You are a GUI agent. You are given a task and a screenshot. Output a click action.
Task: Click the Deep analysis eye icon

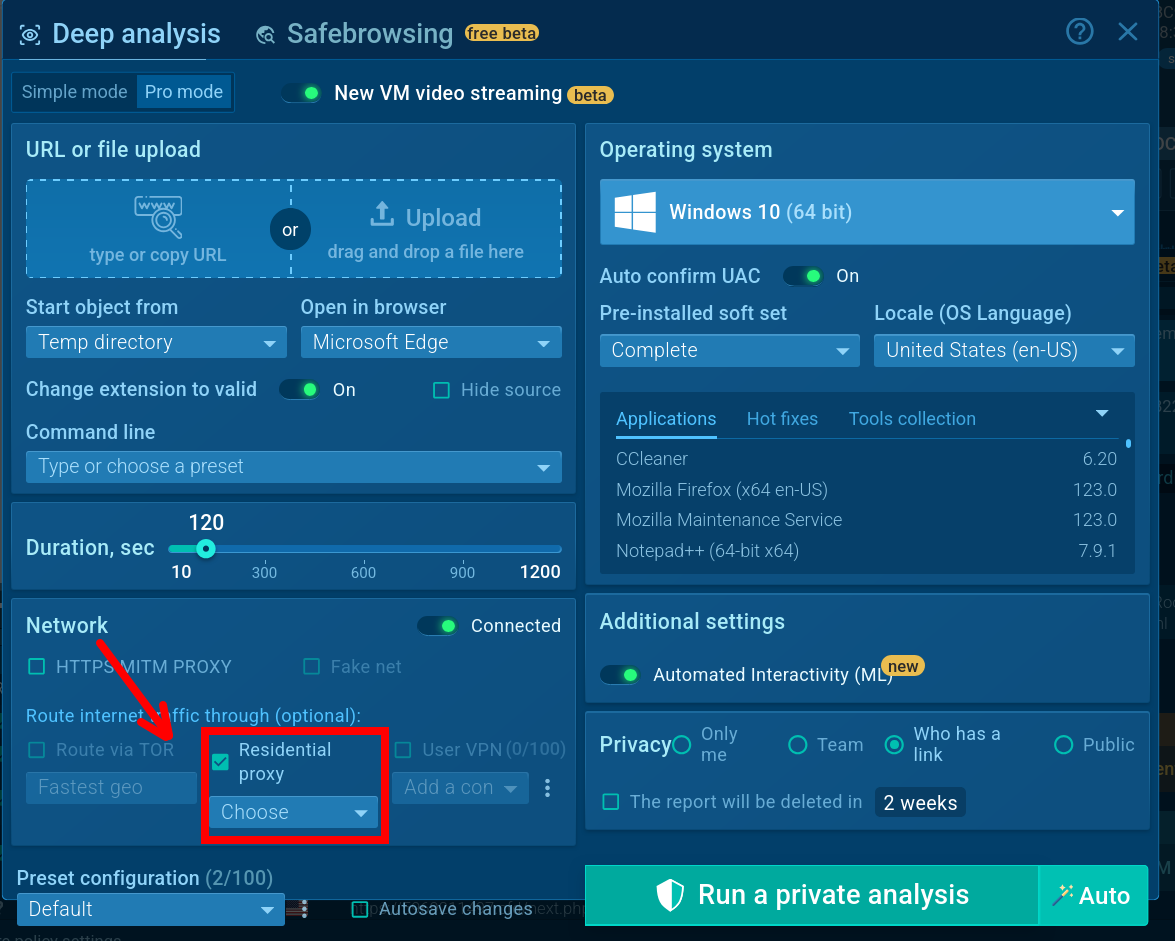click(x=30, y=34)
